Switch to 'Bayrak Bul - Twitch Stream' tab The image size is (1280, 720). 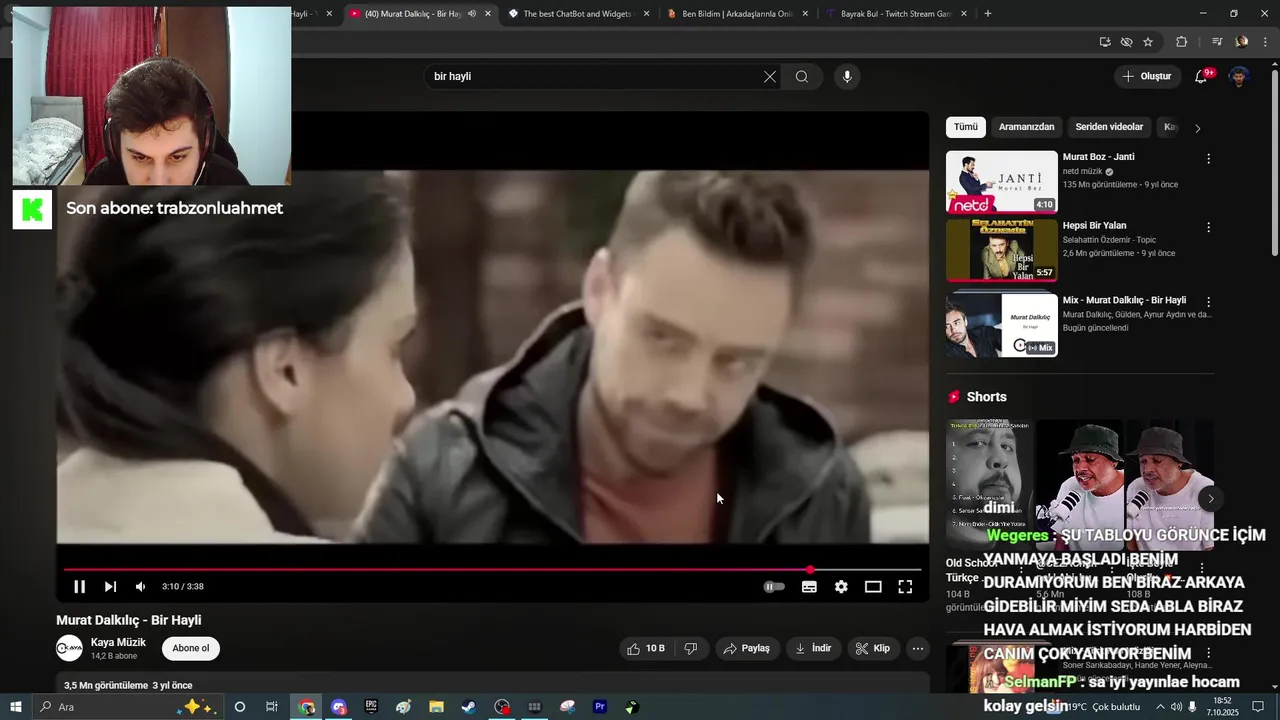pyautogui.click(x=895, y=14)
